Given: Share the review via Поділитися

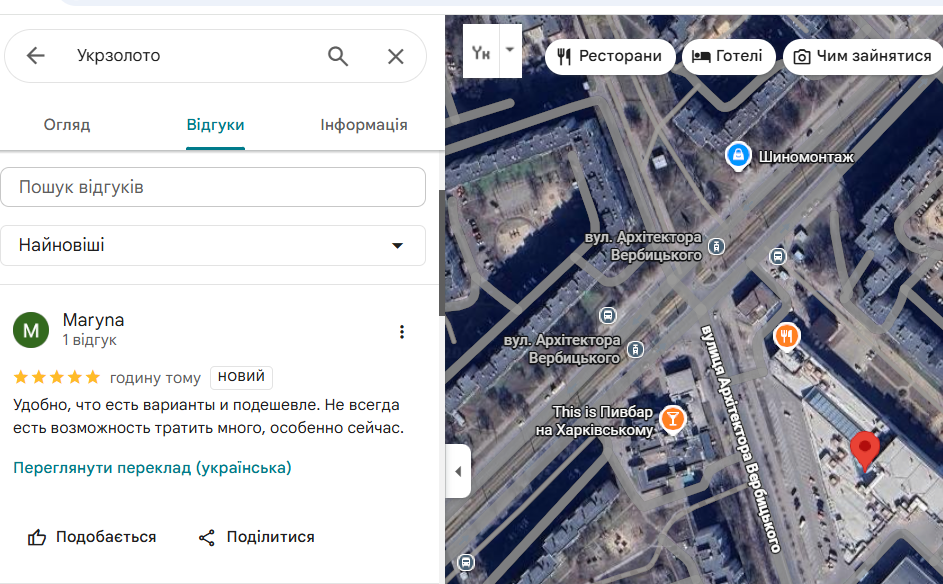Looking at the screenshot, I should point(257,537).
